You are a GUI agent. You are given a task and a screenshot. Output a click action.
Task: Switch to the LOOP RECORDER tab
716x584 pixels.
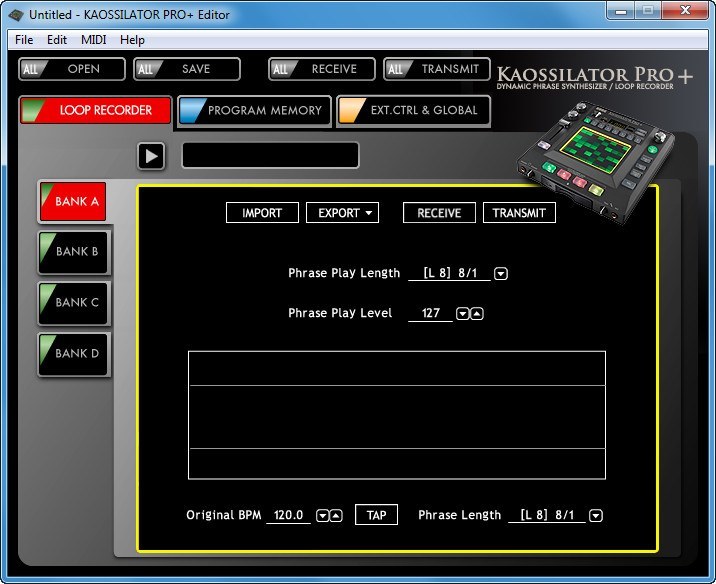click(95, 110)
